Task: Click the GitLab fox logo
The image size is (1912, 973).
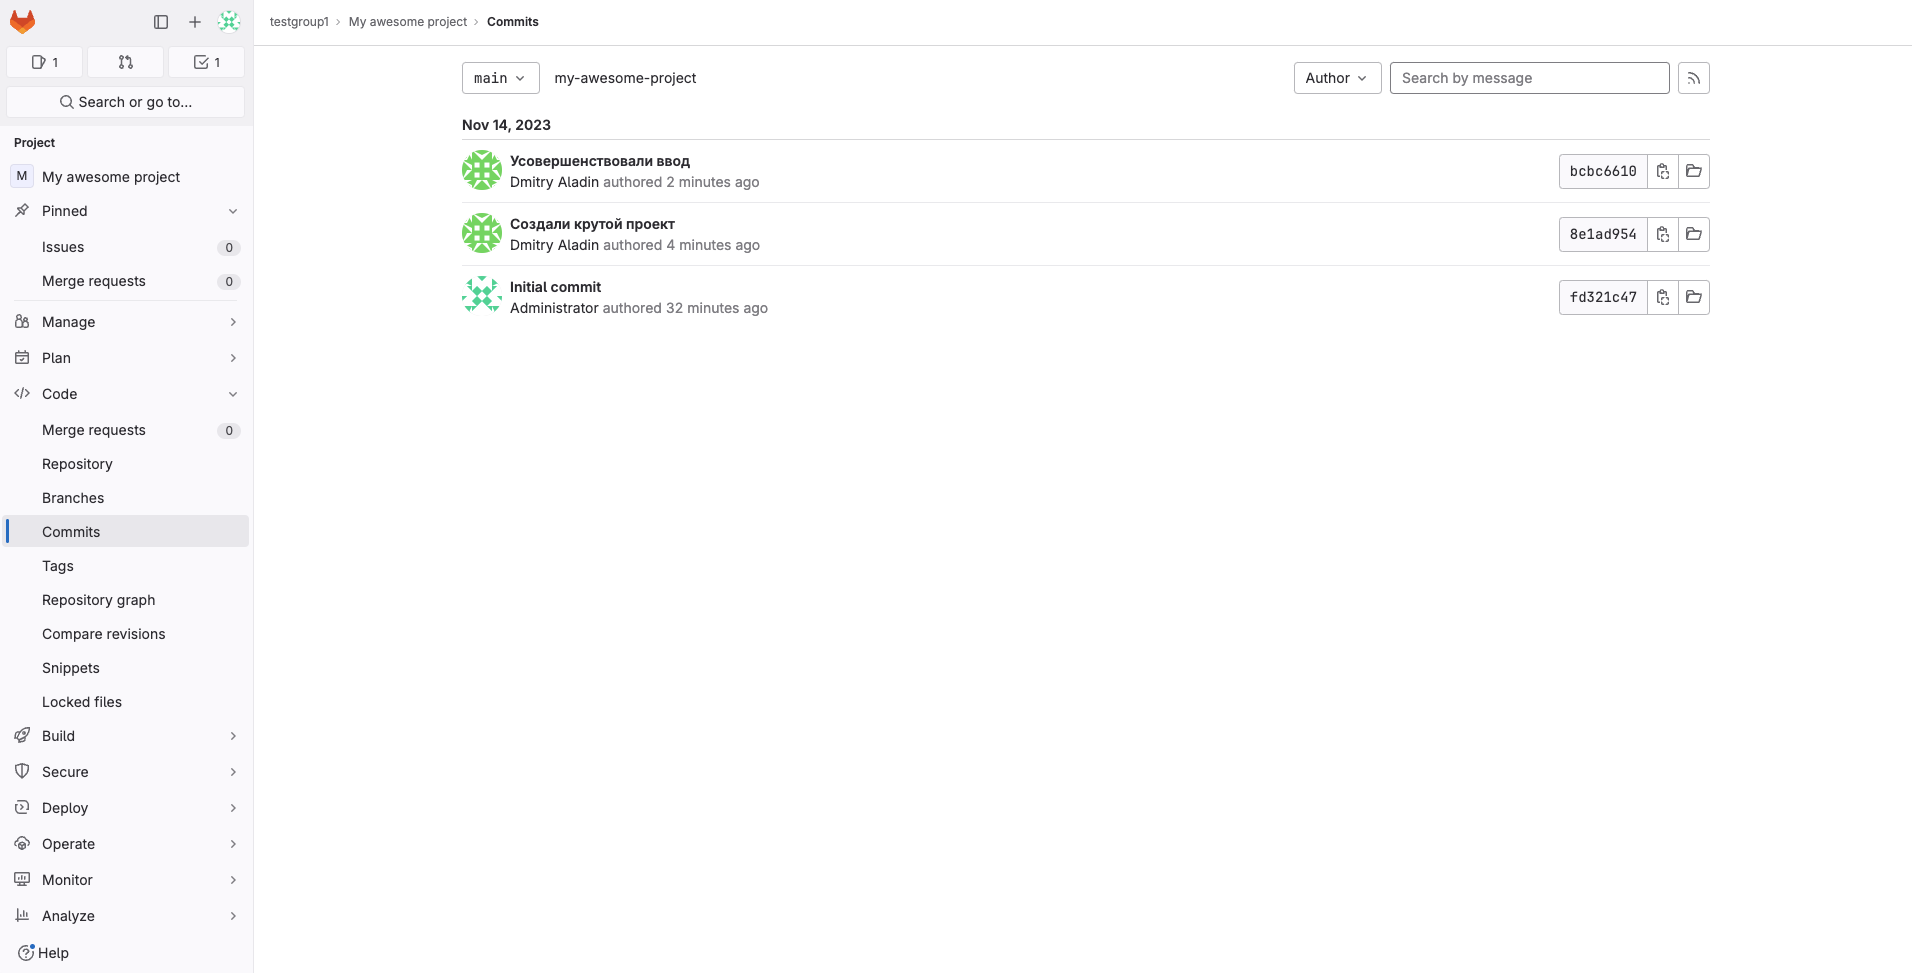Action: (x=22, y=21)
